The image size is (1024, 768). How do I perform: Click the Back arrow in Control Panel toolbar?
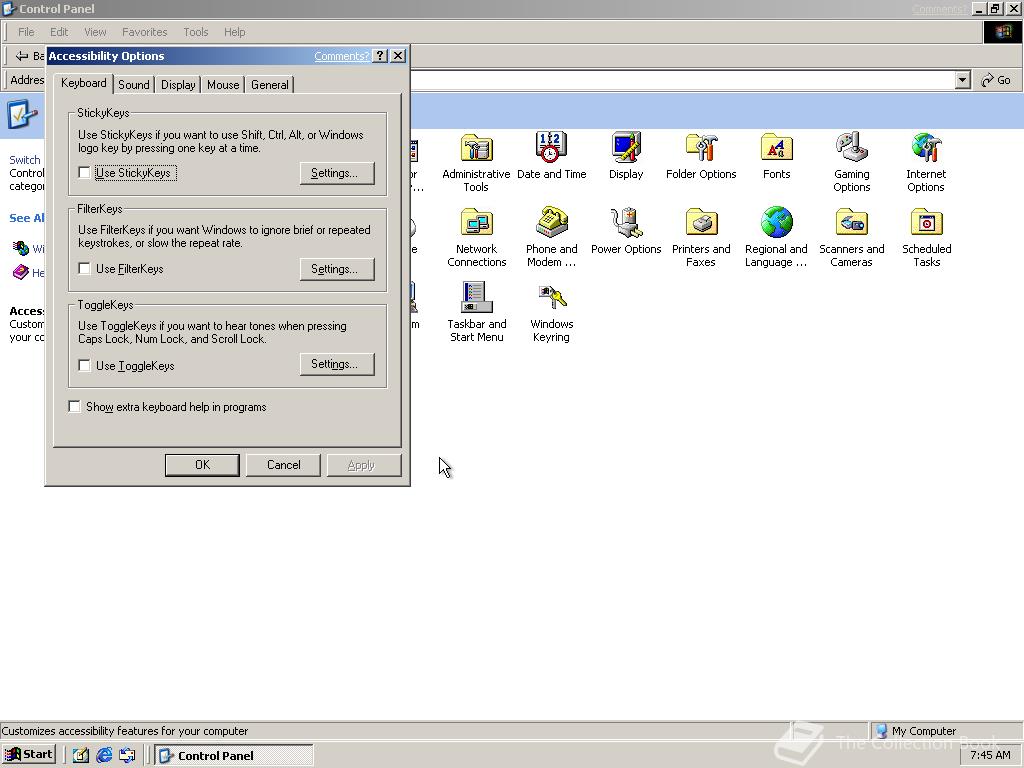[22, 56]
